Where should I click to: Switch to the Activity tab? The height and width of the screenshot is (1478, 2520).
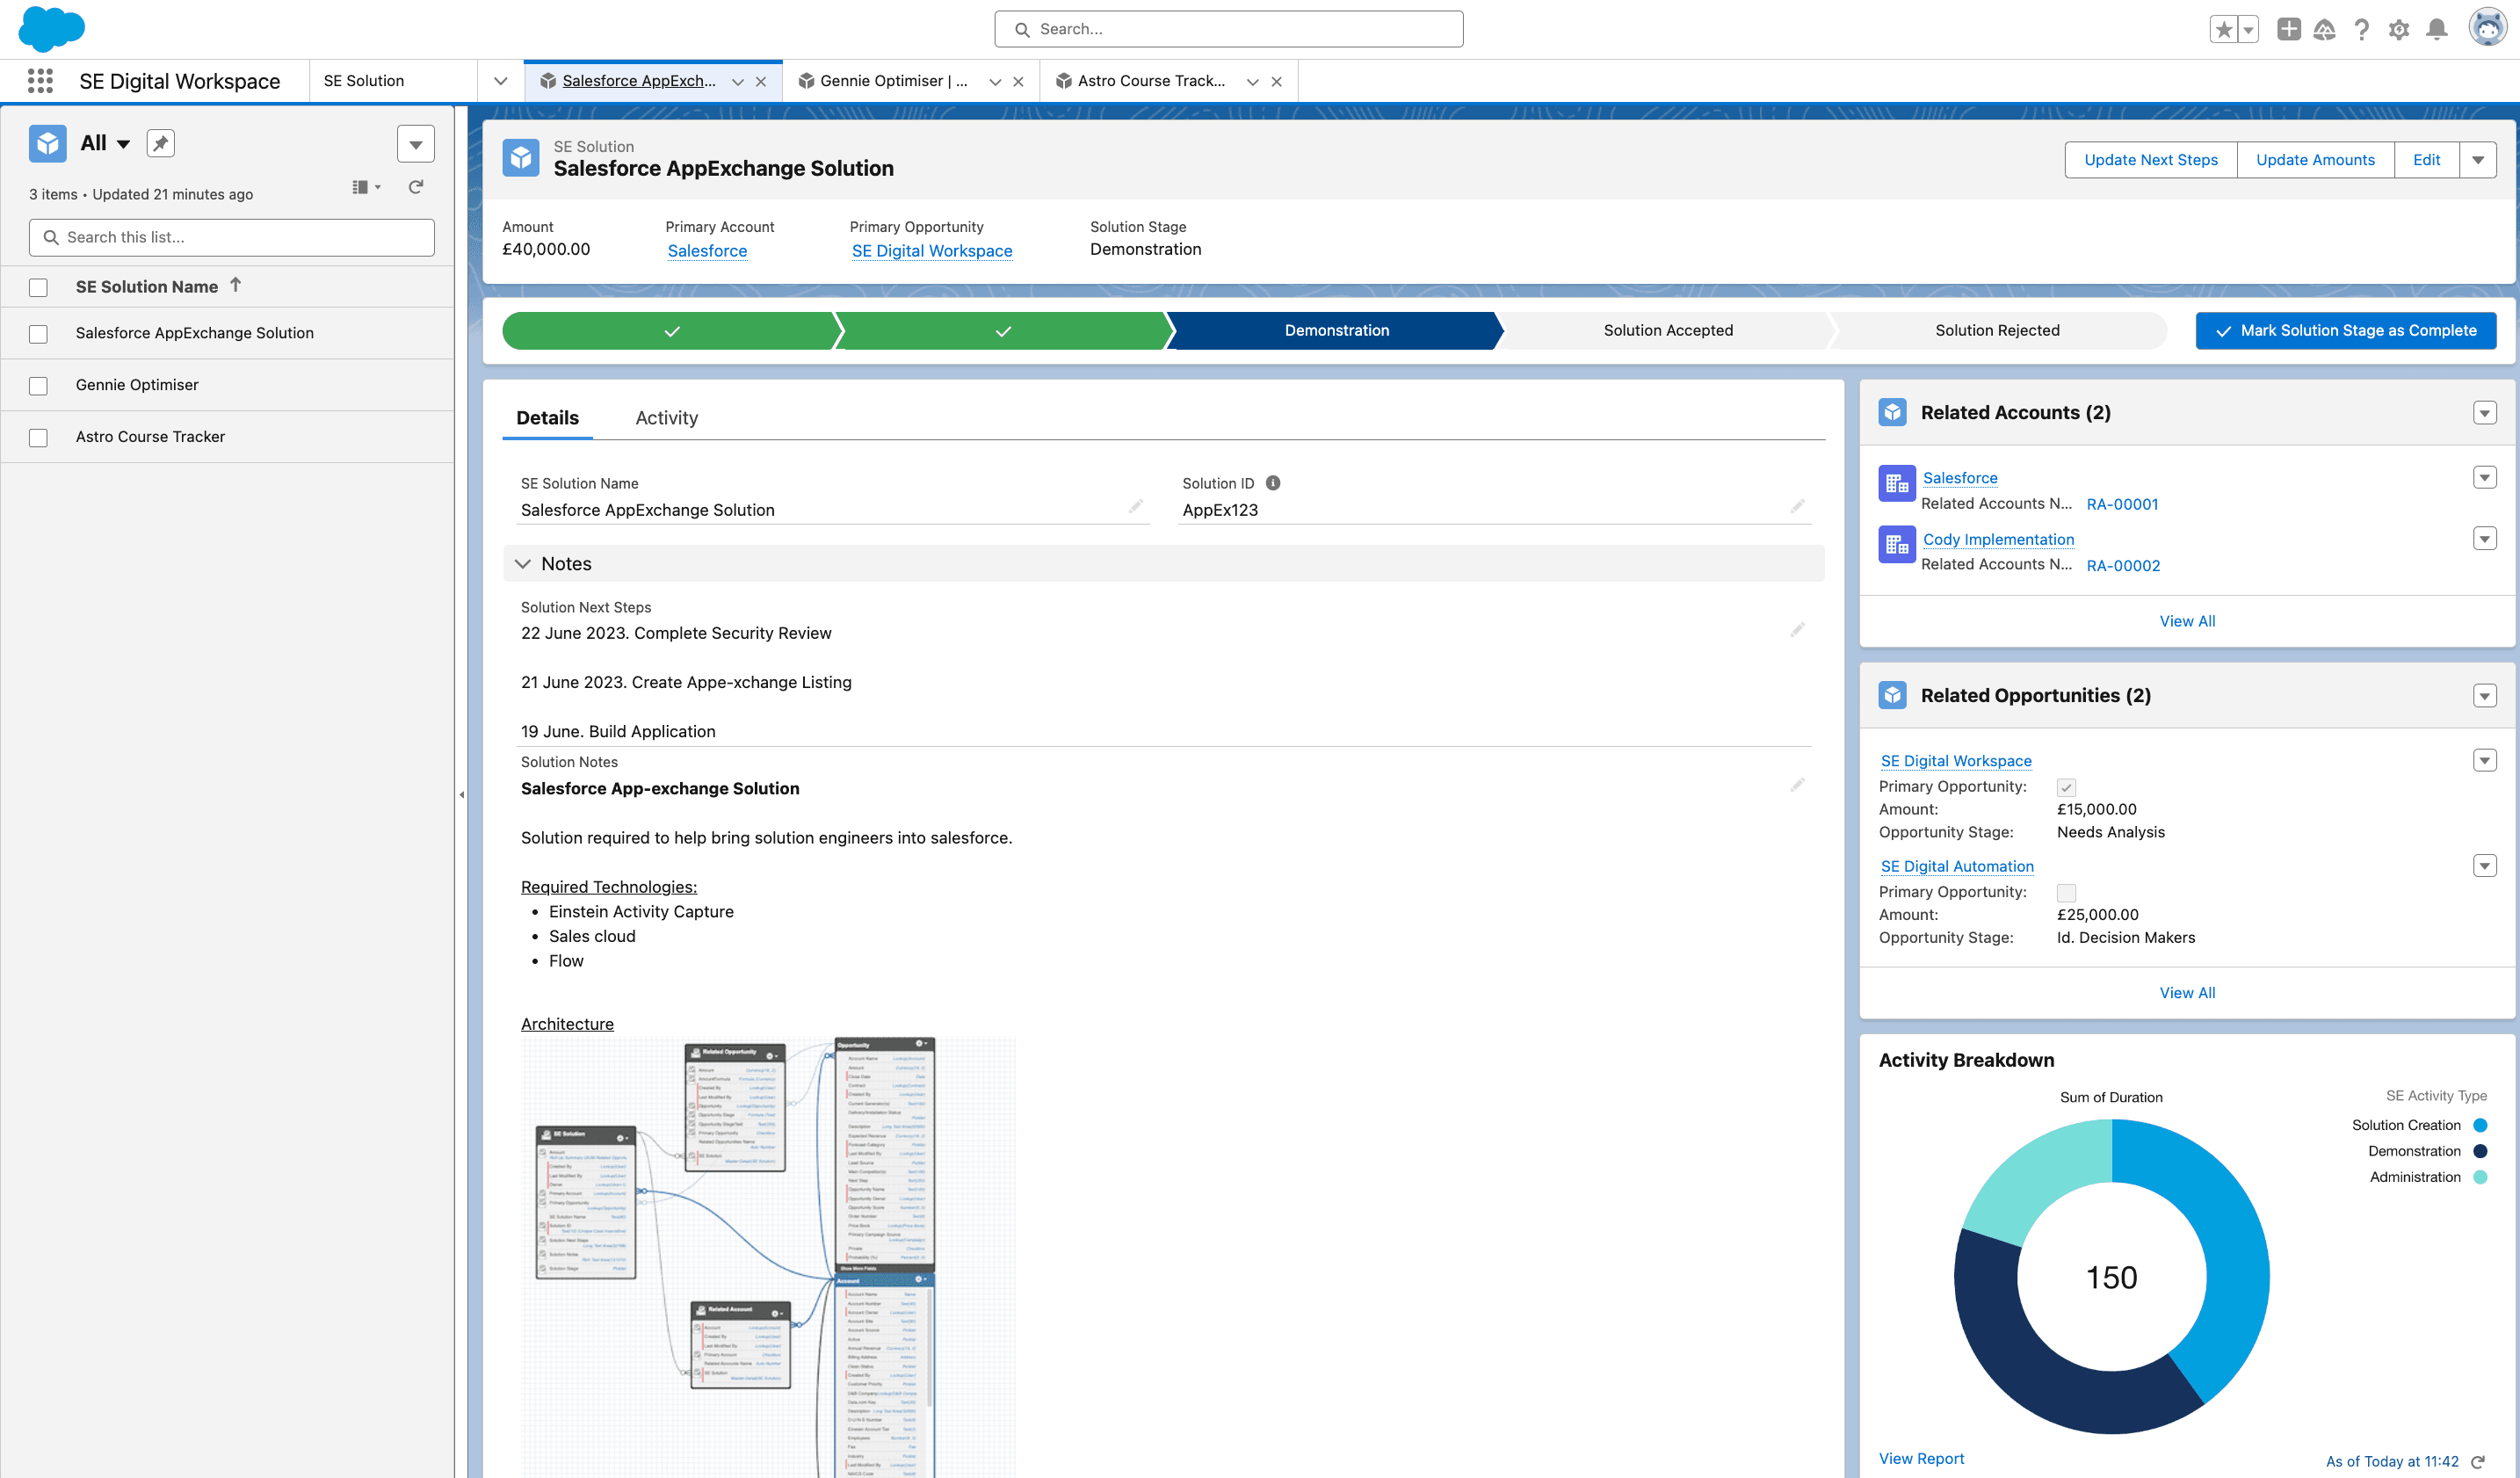666,418
